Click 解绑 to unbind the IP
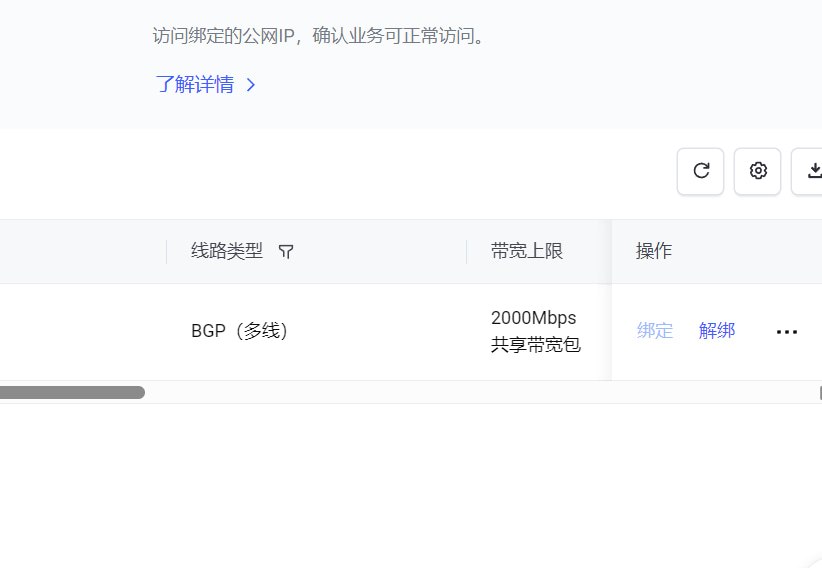Image resolution: width=822 pixels, height=568 pixels. (717, 331)
